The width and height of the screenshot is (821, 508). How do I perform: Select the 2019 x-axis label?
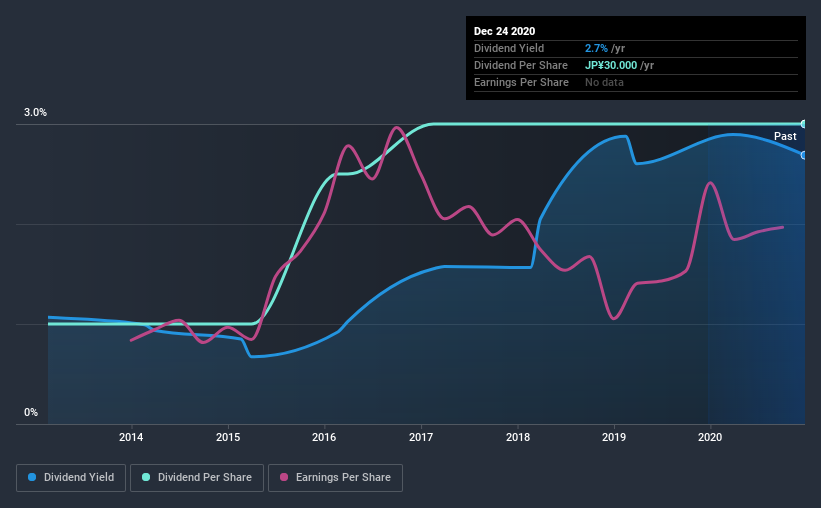pyautogui.click(x=614, y=437)
